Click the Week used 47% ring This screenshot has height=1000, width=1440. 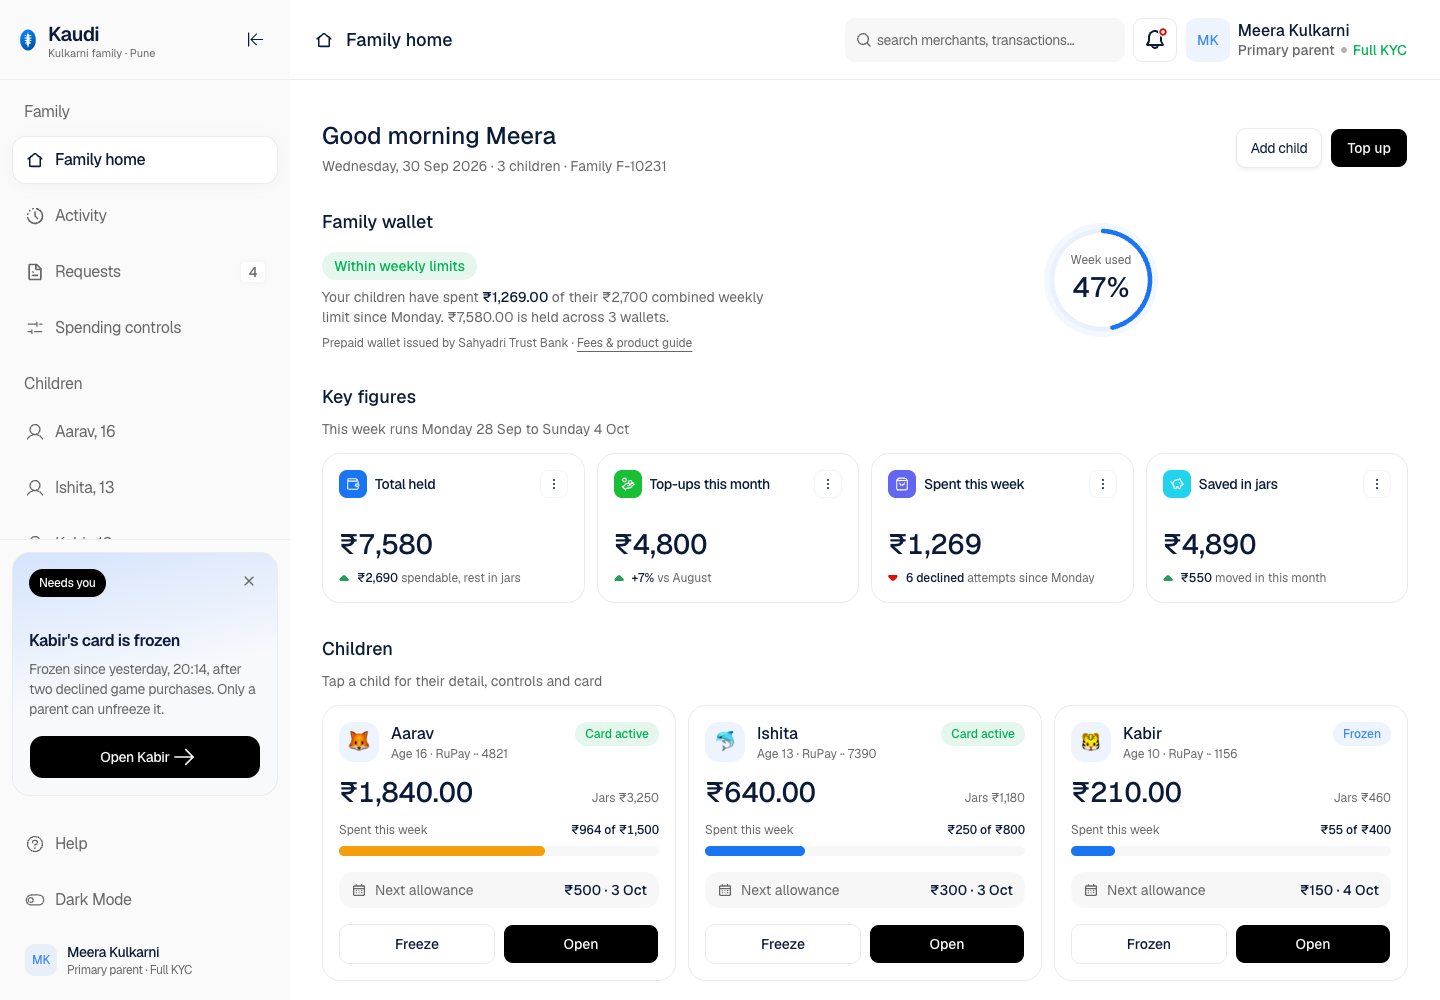[x=1101, y=280]
